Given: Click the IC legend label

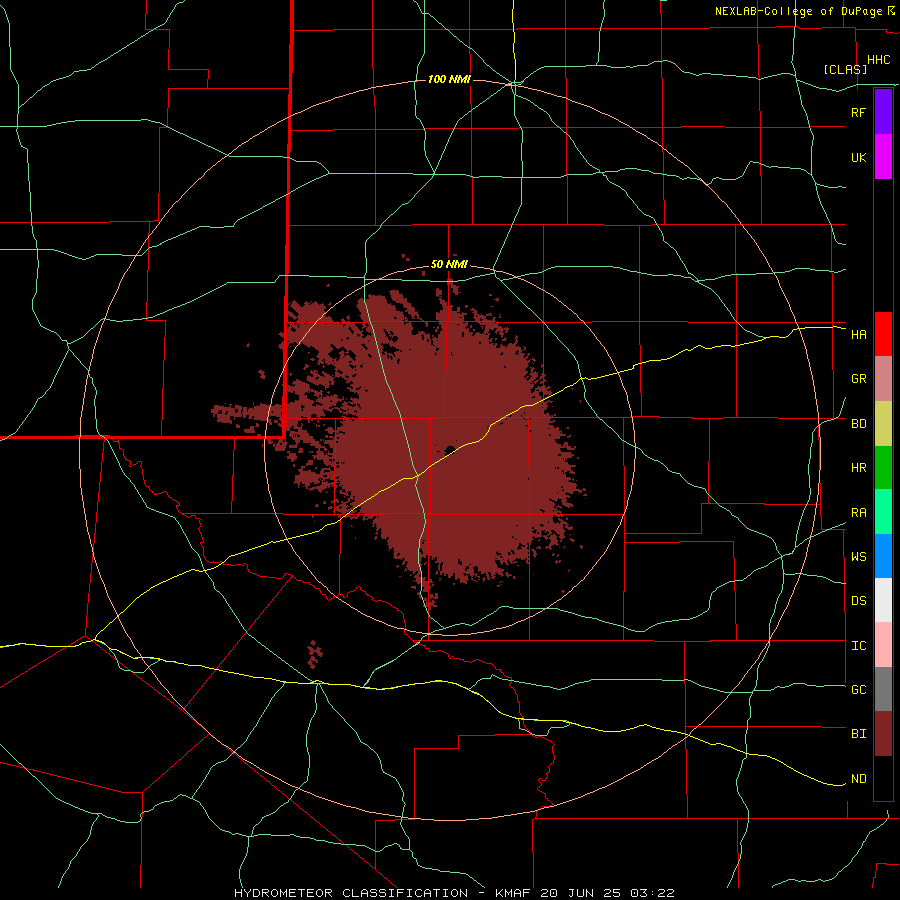Looking at the screenshot, I should point(859,646).
